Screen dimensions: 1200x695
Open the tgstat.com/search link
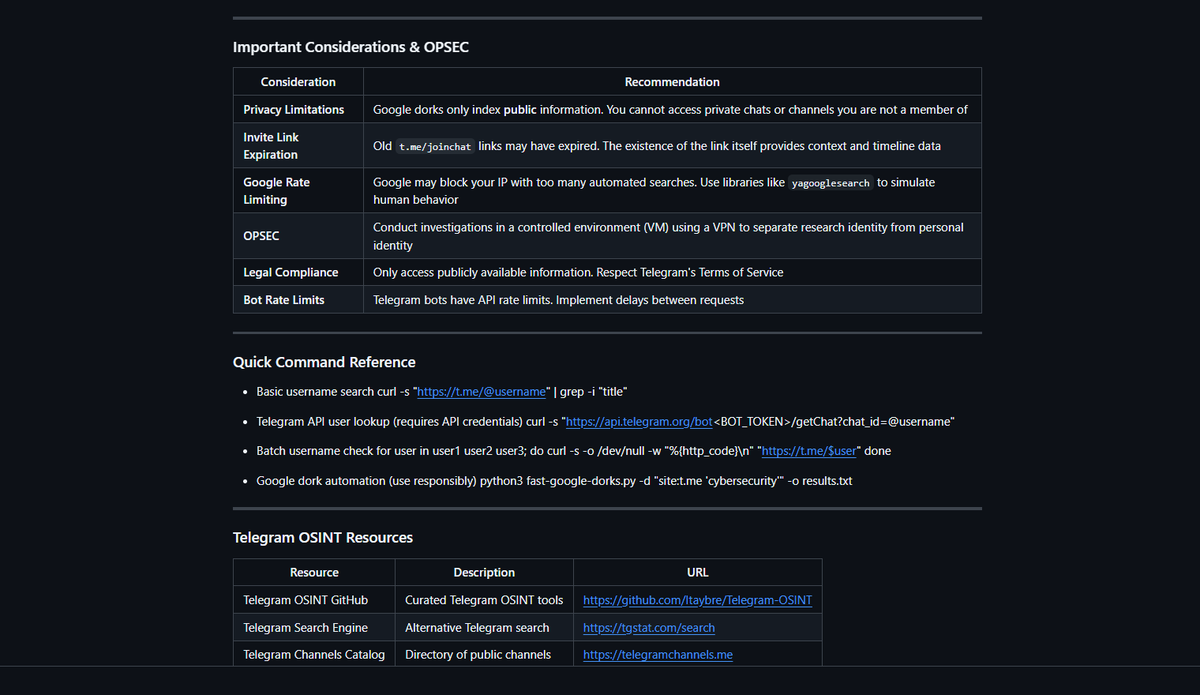(648, 627)
